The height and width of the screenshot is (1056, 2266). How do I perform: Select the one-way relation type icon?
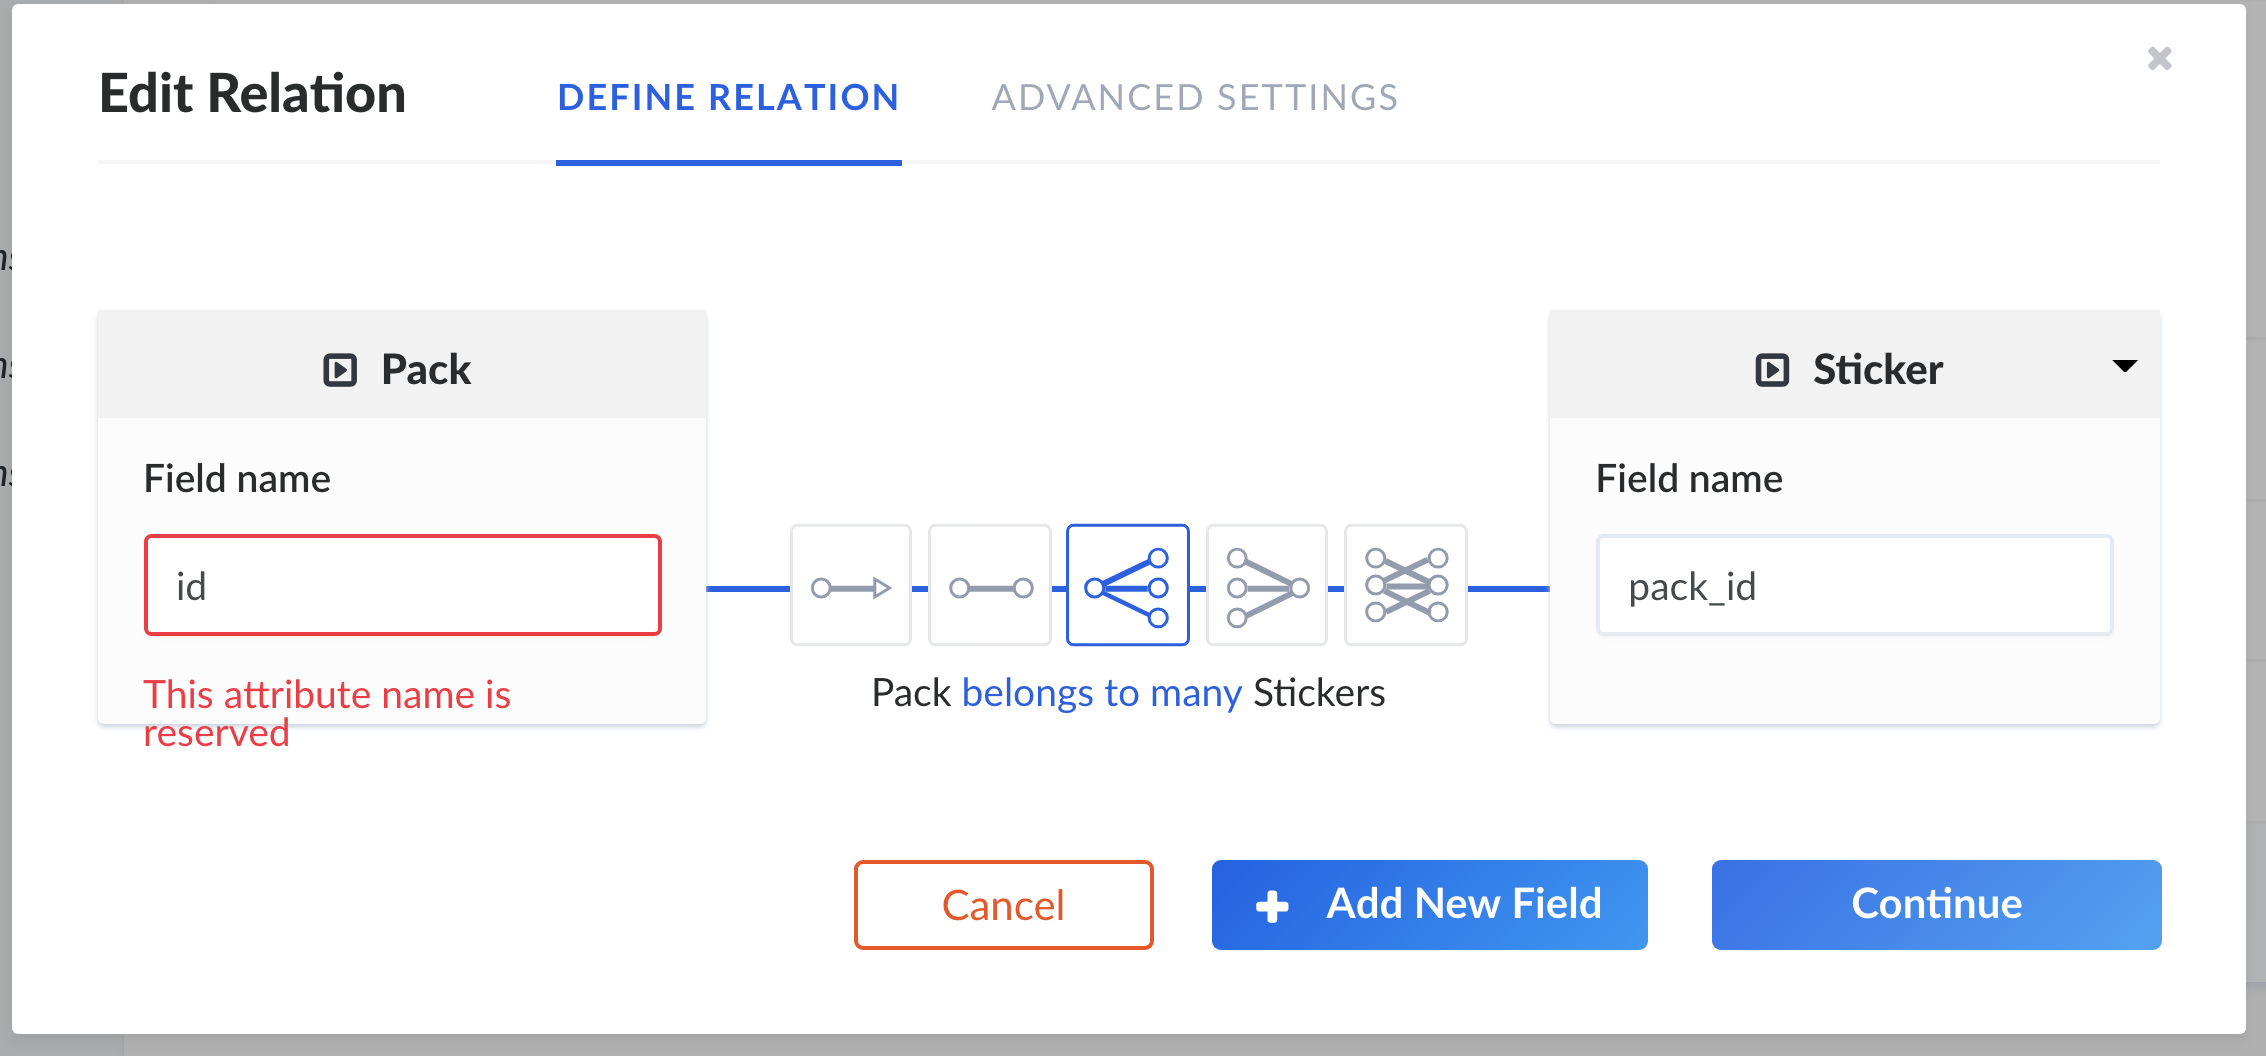point(850,587)
